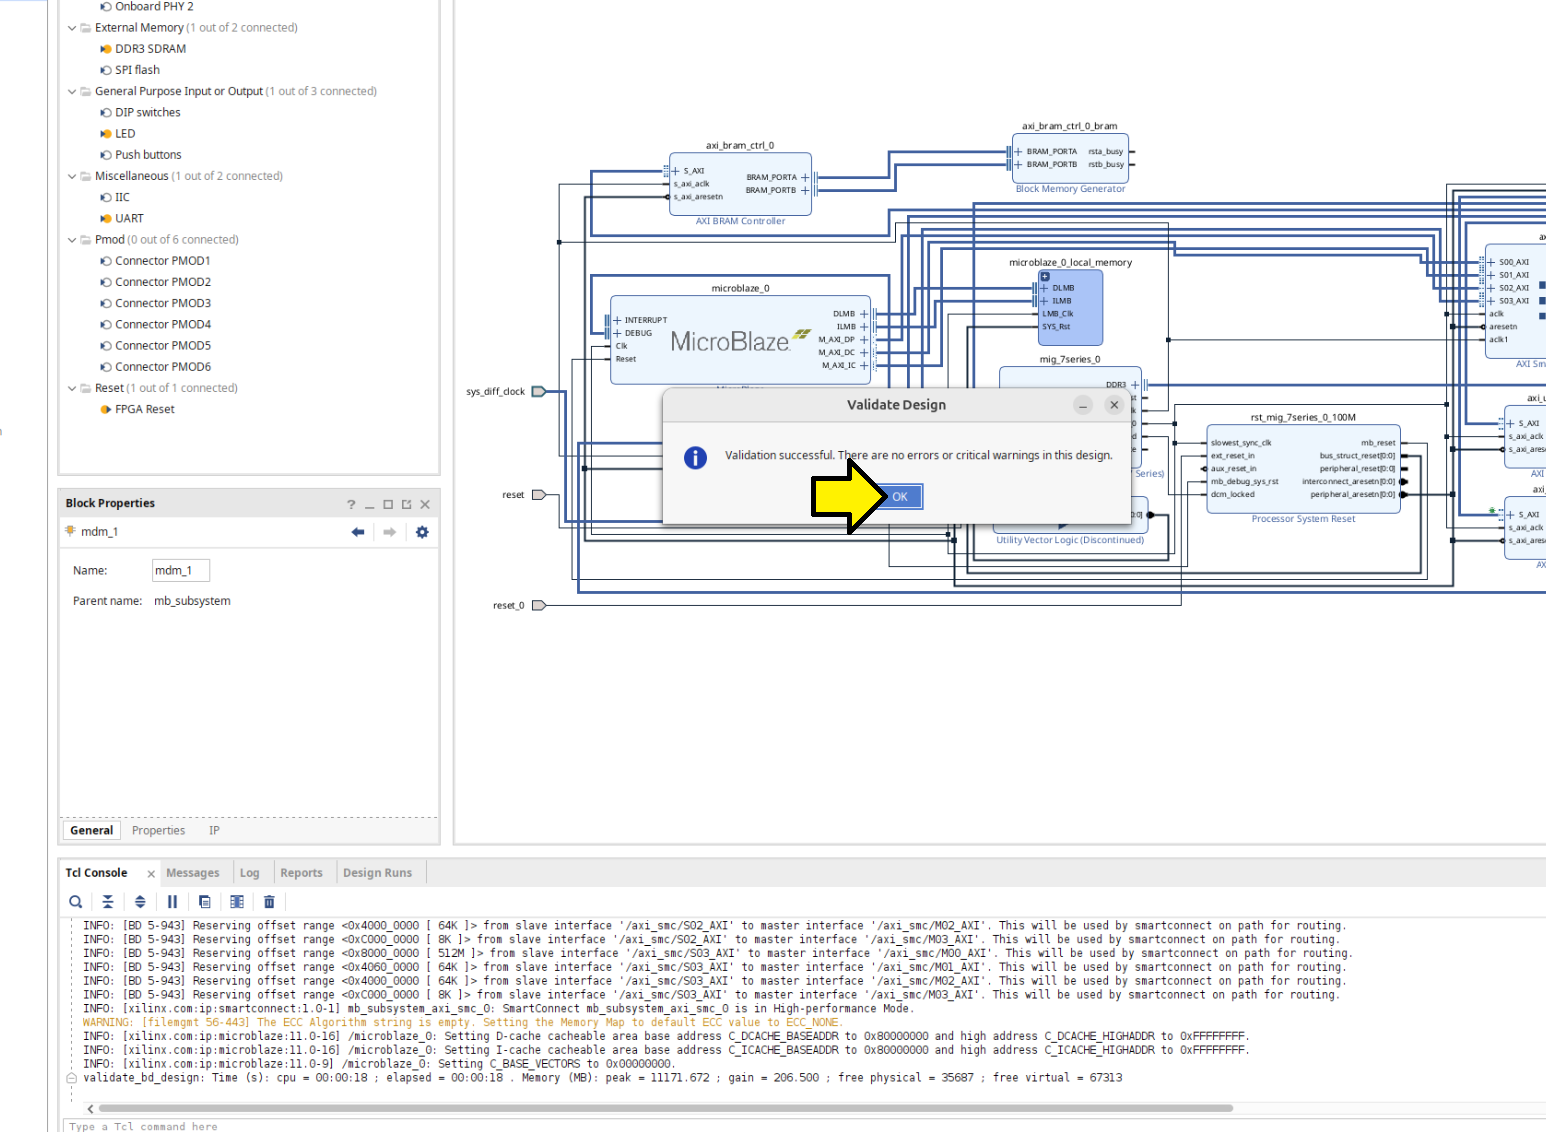Open the Design Runs tab
Image resolution: width=1546 pixels, height=1132 pixels.
click(377, 873)
